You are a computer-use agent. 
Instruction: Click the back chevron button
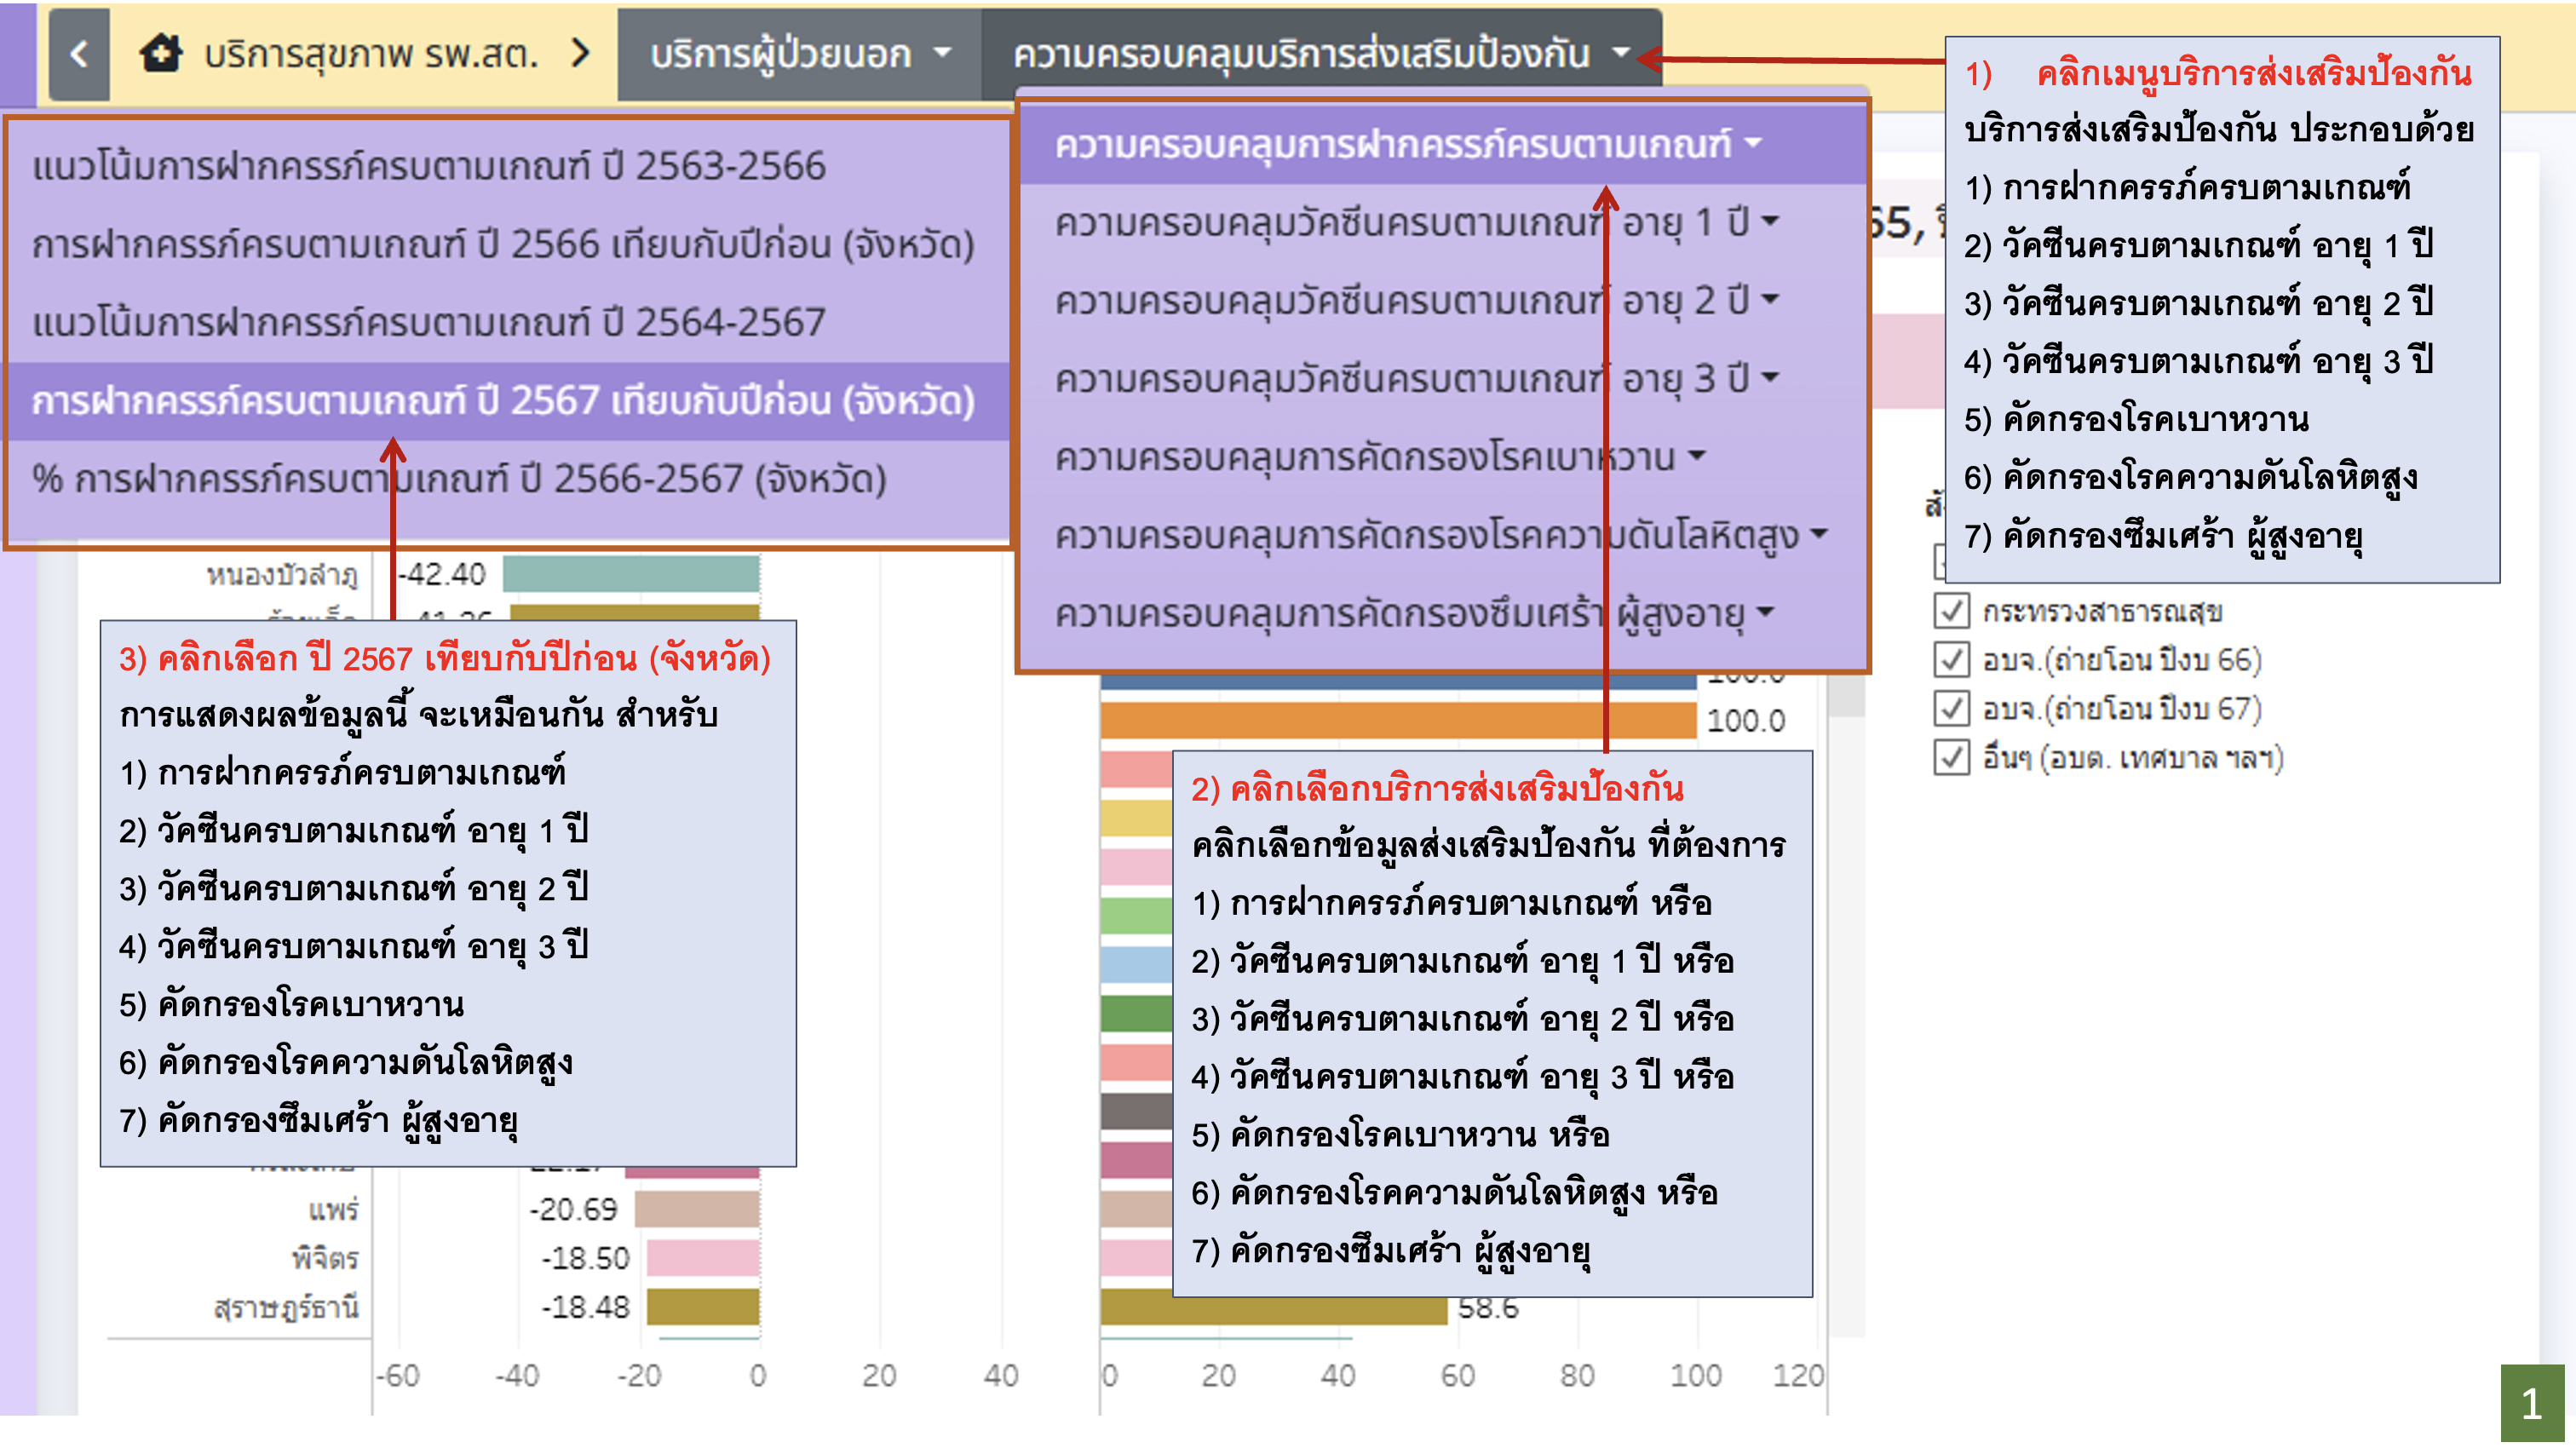point(79,54)
